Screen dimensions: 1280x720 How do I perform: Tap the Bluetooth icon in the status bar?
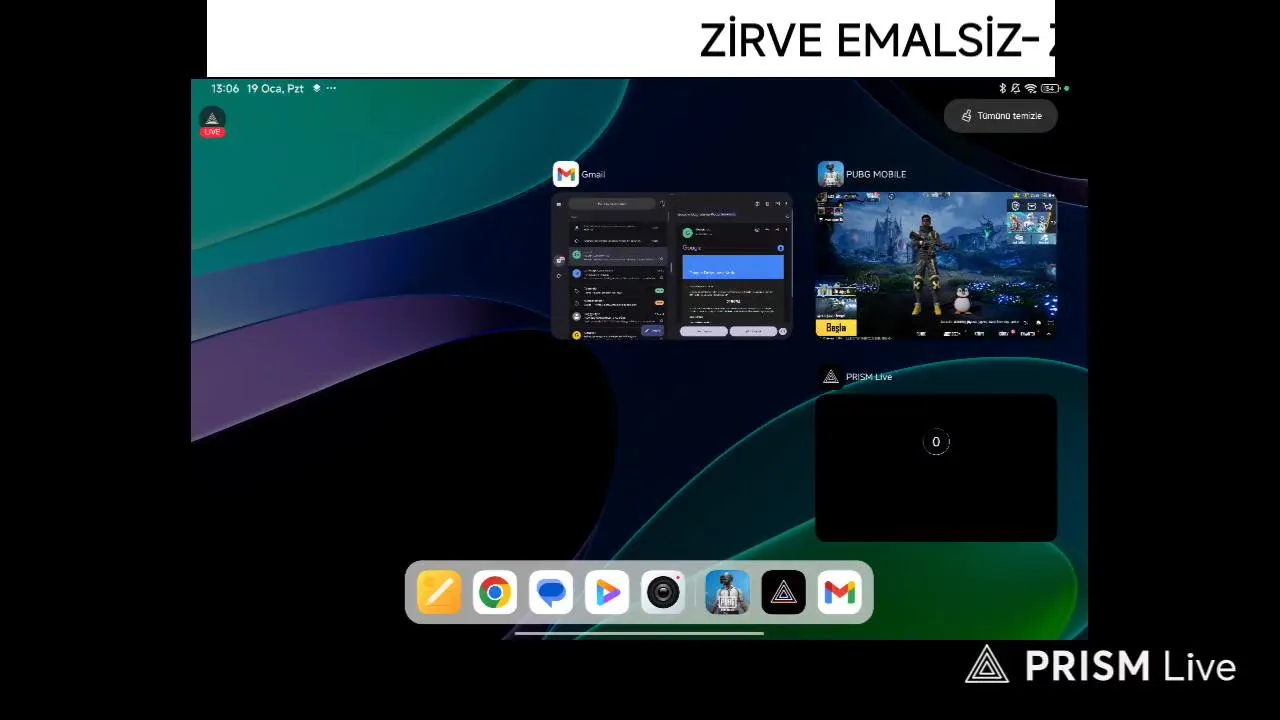click(1003, 89)
